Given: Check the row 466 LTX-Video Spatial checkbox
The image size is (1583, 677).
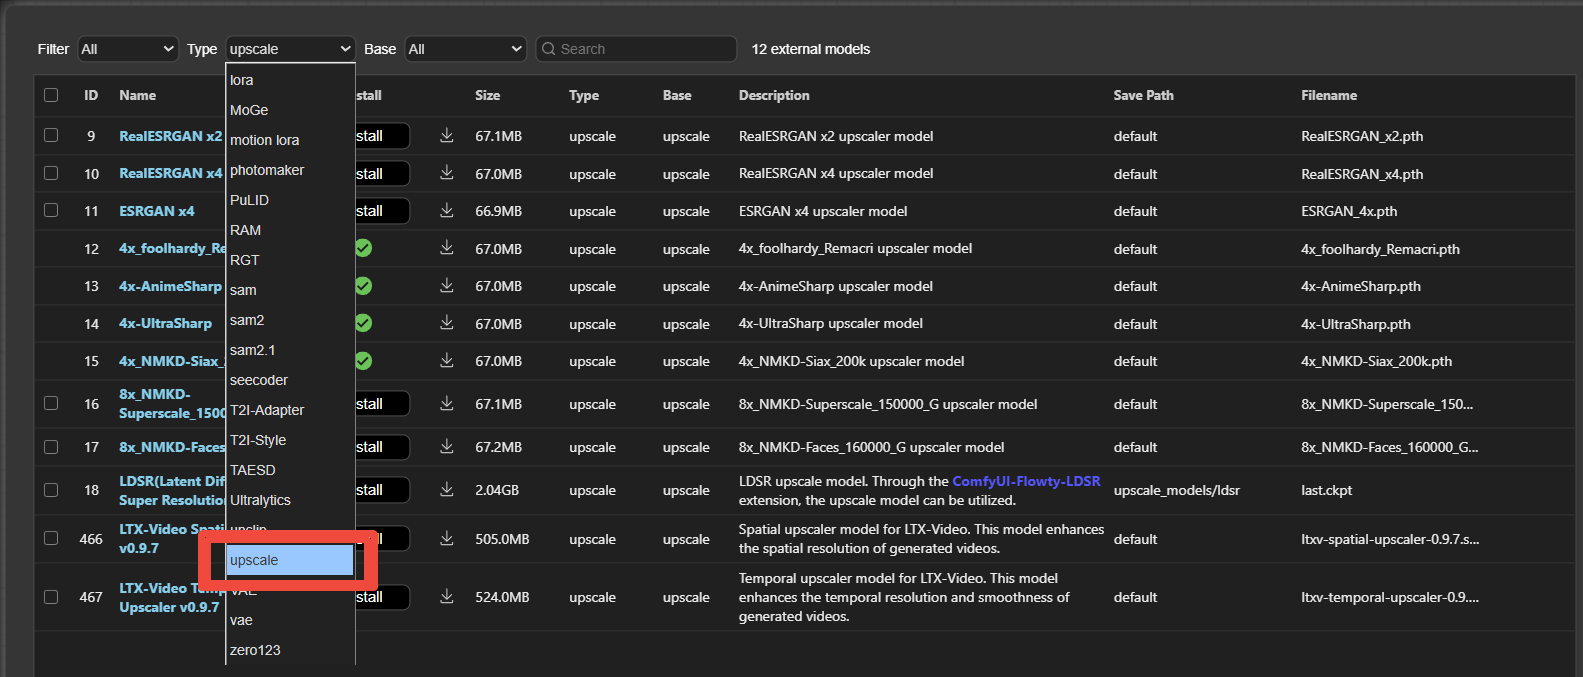Looking at the screenshot, I should pos(51,538).
